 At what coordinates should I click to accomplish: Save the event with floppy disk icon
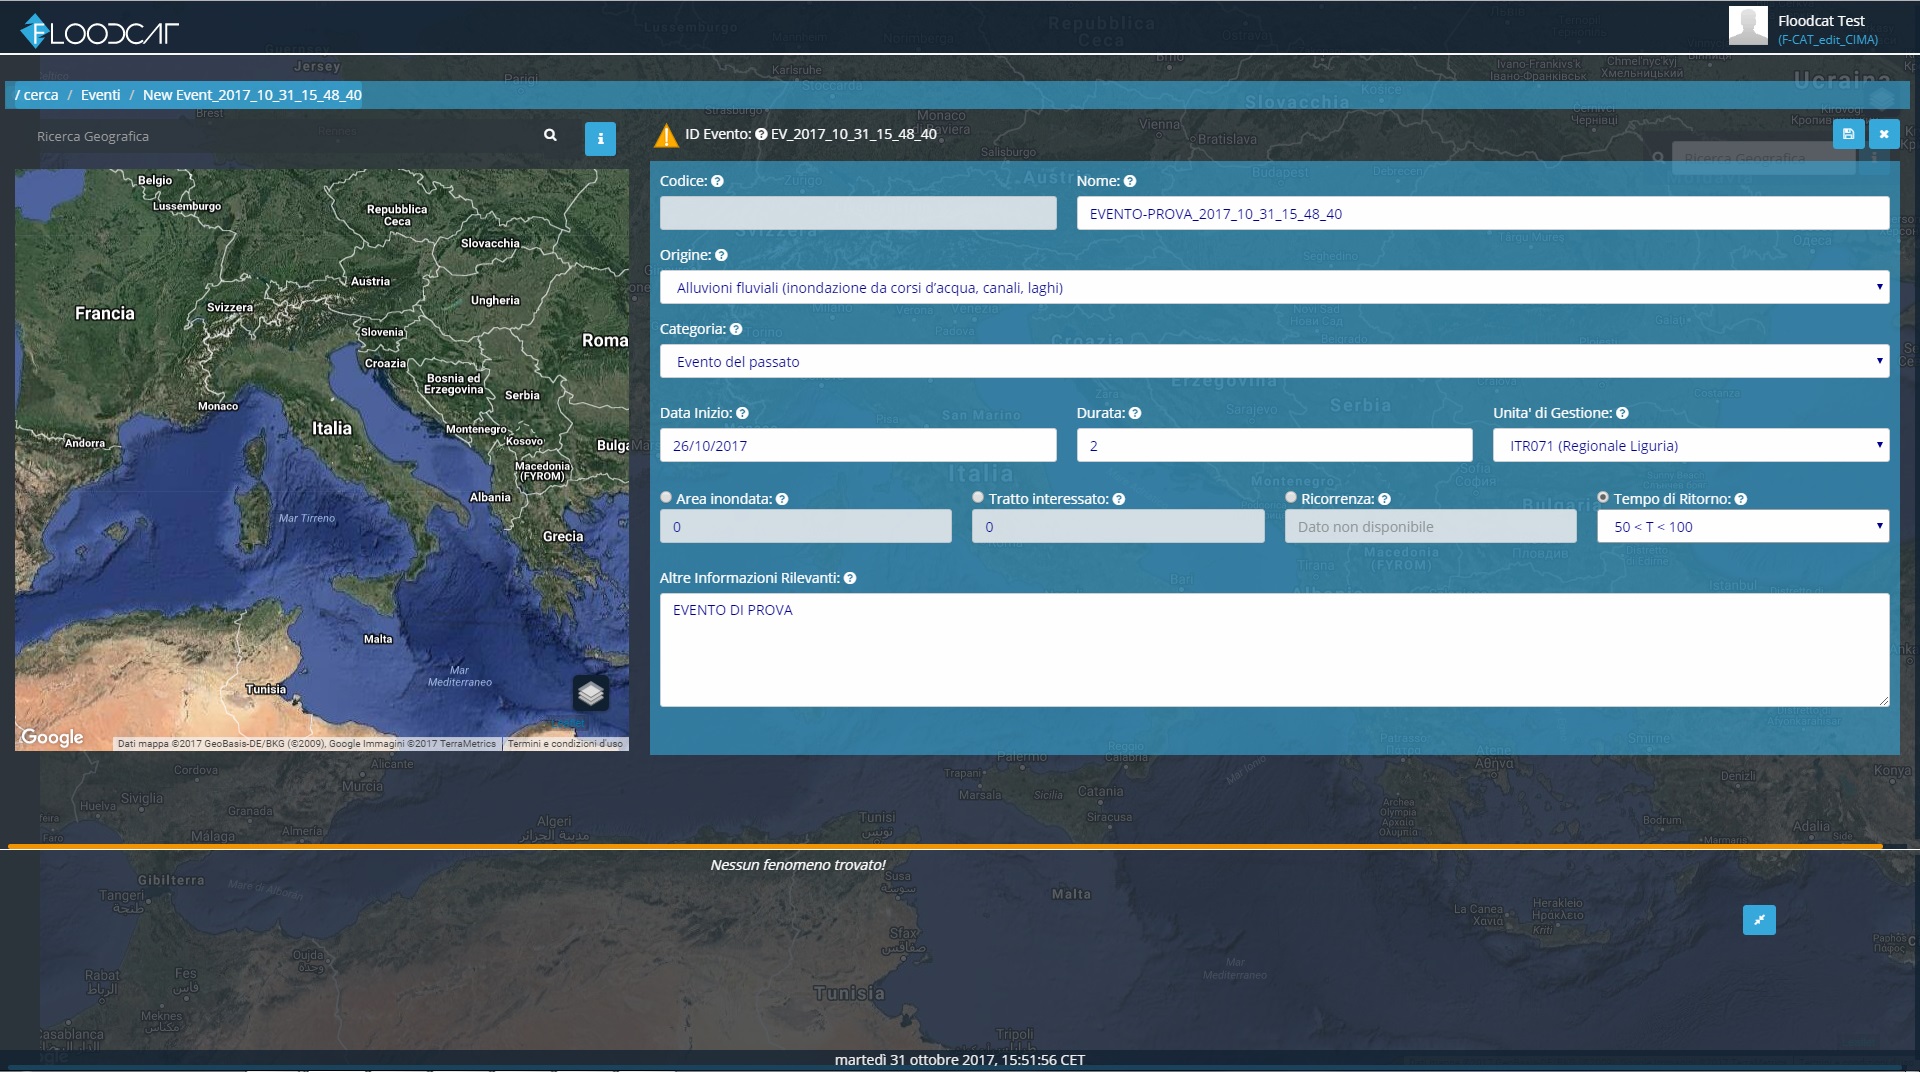1848,134
